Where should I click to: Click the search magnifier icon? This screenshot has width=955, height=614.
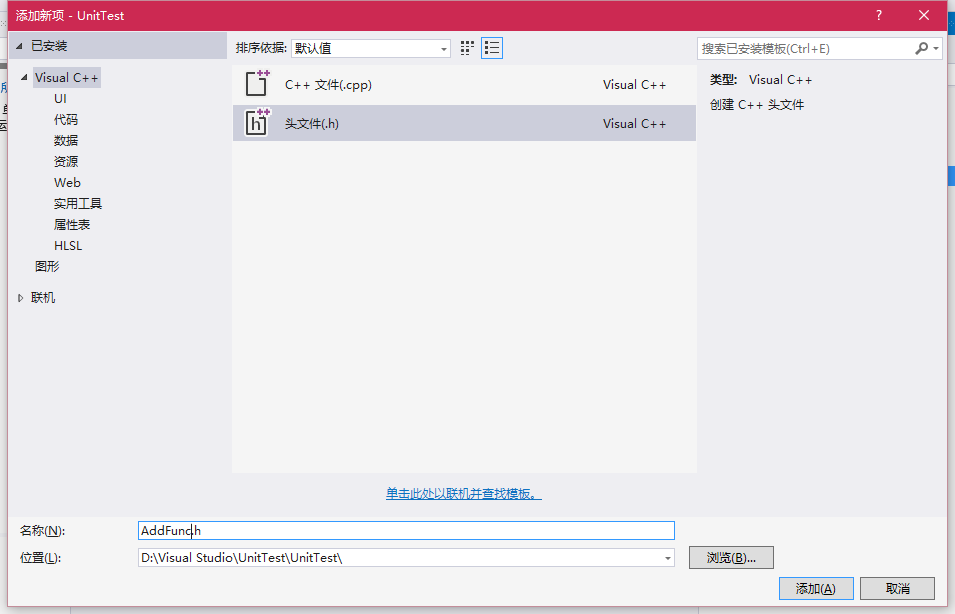coord(921,48)
